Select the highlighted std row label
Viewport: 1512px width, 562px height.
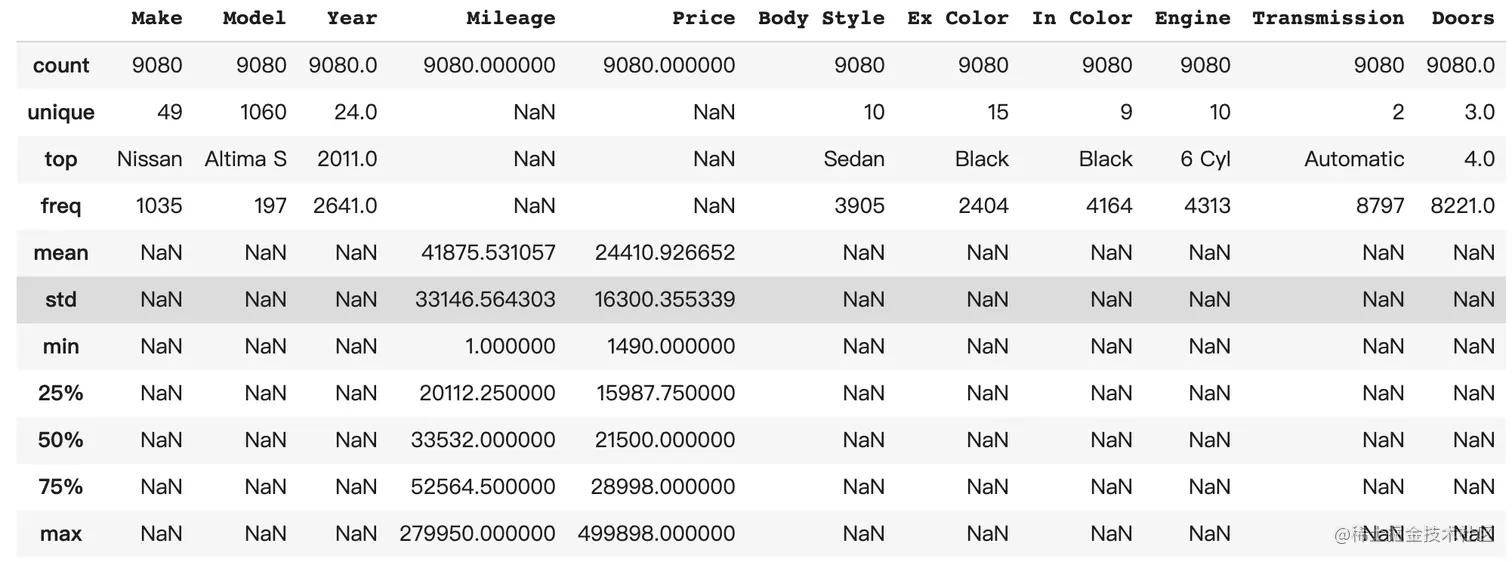tap(61, 300)
